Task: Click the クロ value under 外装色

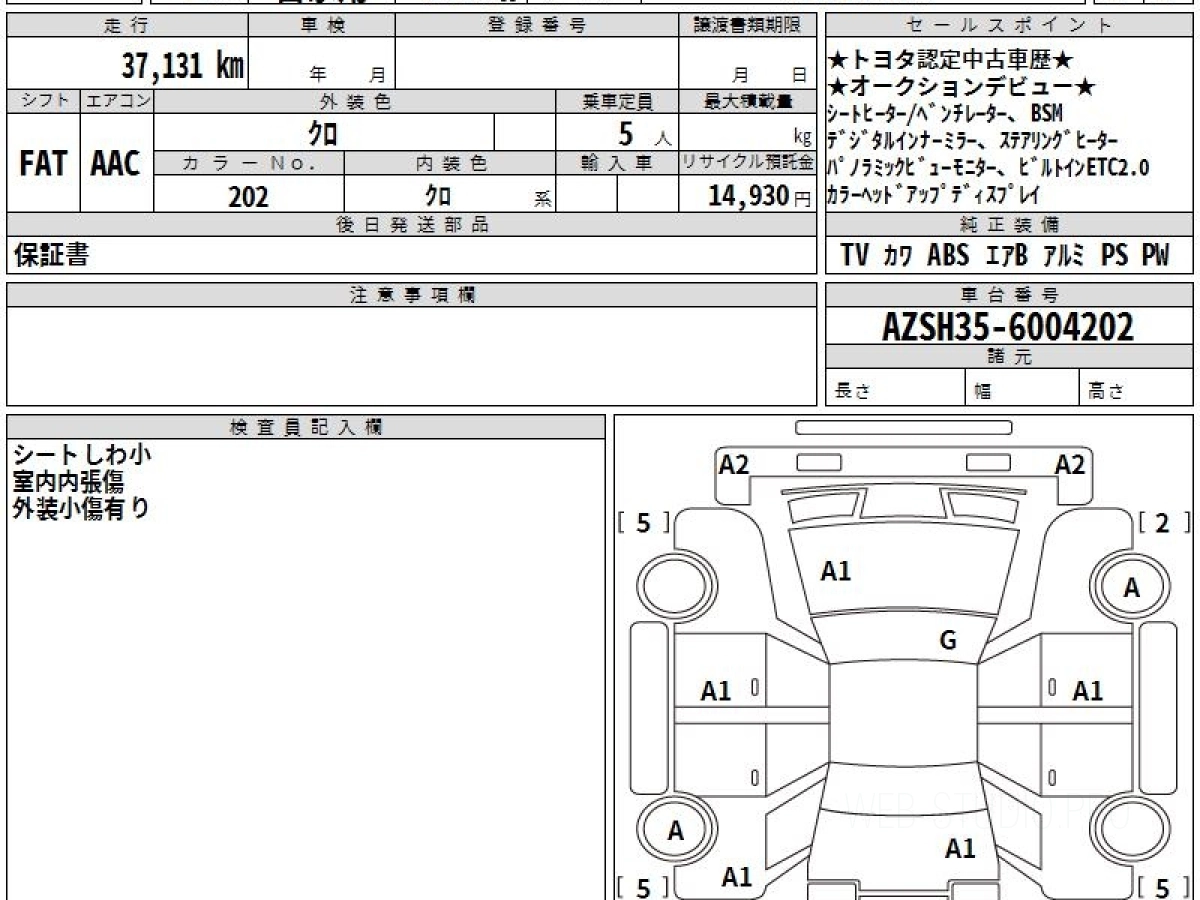Action: [x=323, y=133]
